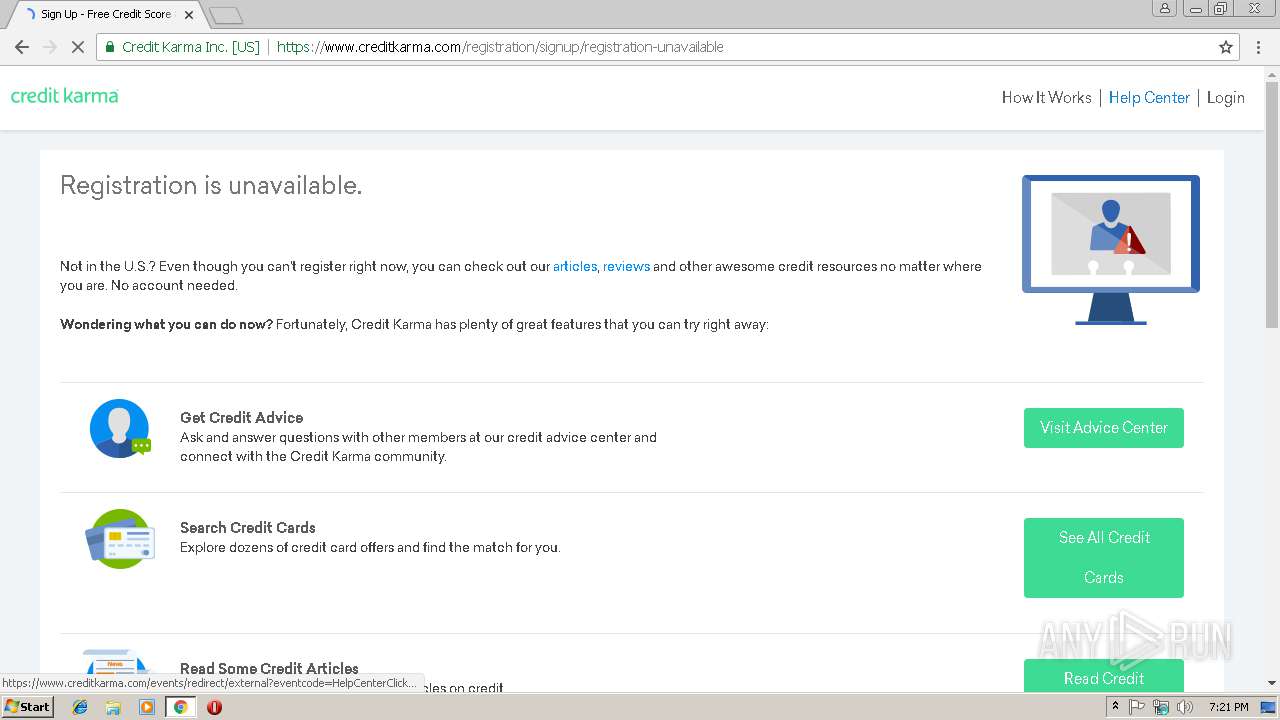Click the Get Credit Advice avatar icon
Viewport: 1280px width, 720px height.
[120, 428]
